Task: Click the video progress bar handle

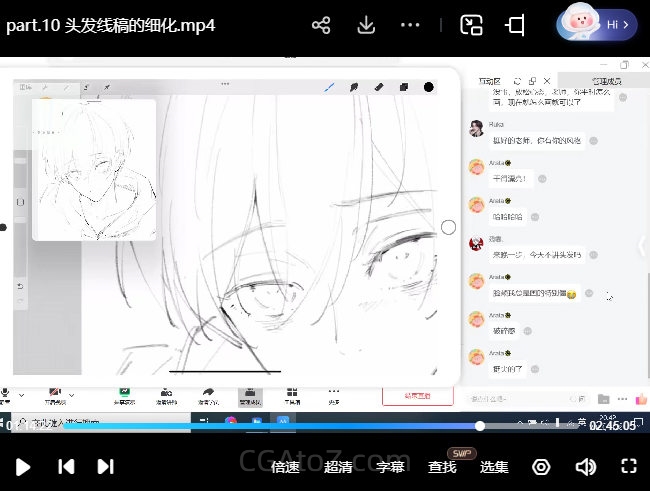Action: pyautogui.click(x=480, y=426)
